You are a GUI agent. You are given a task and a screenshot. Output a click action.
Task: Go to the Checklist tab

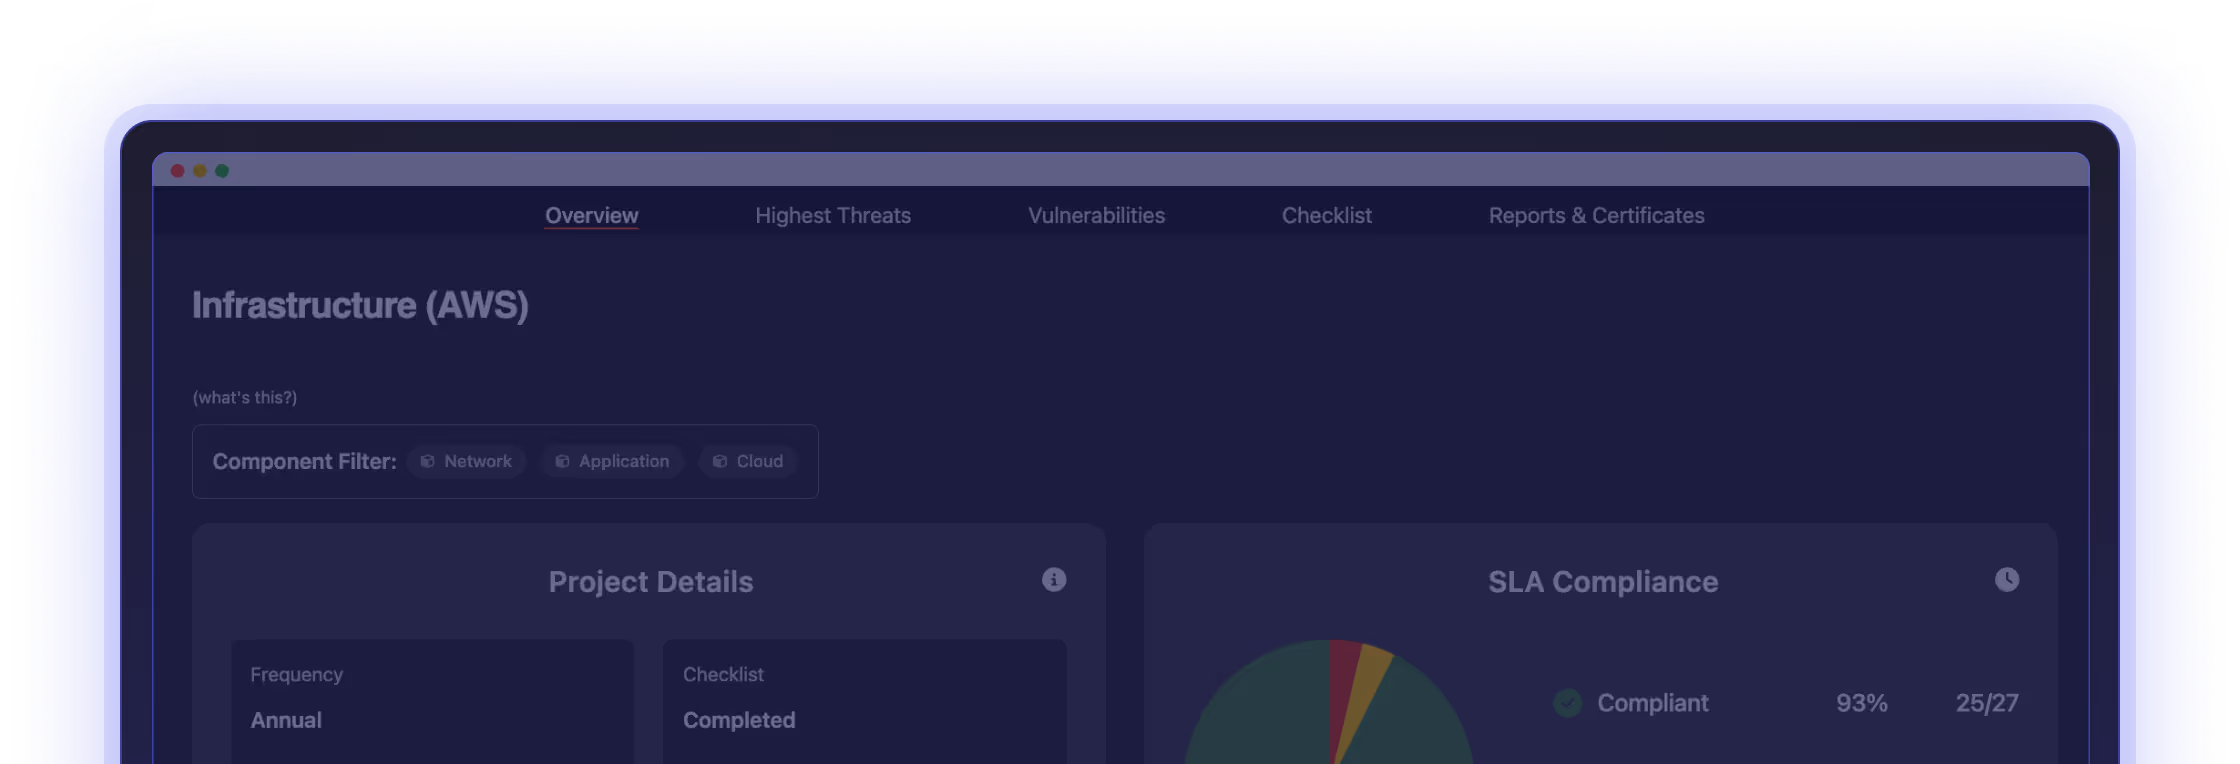point(1327,215)
